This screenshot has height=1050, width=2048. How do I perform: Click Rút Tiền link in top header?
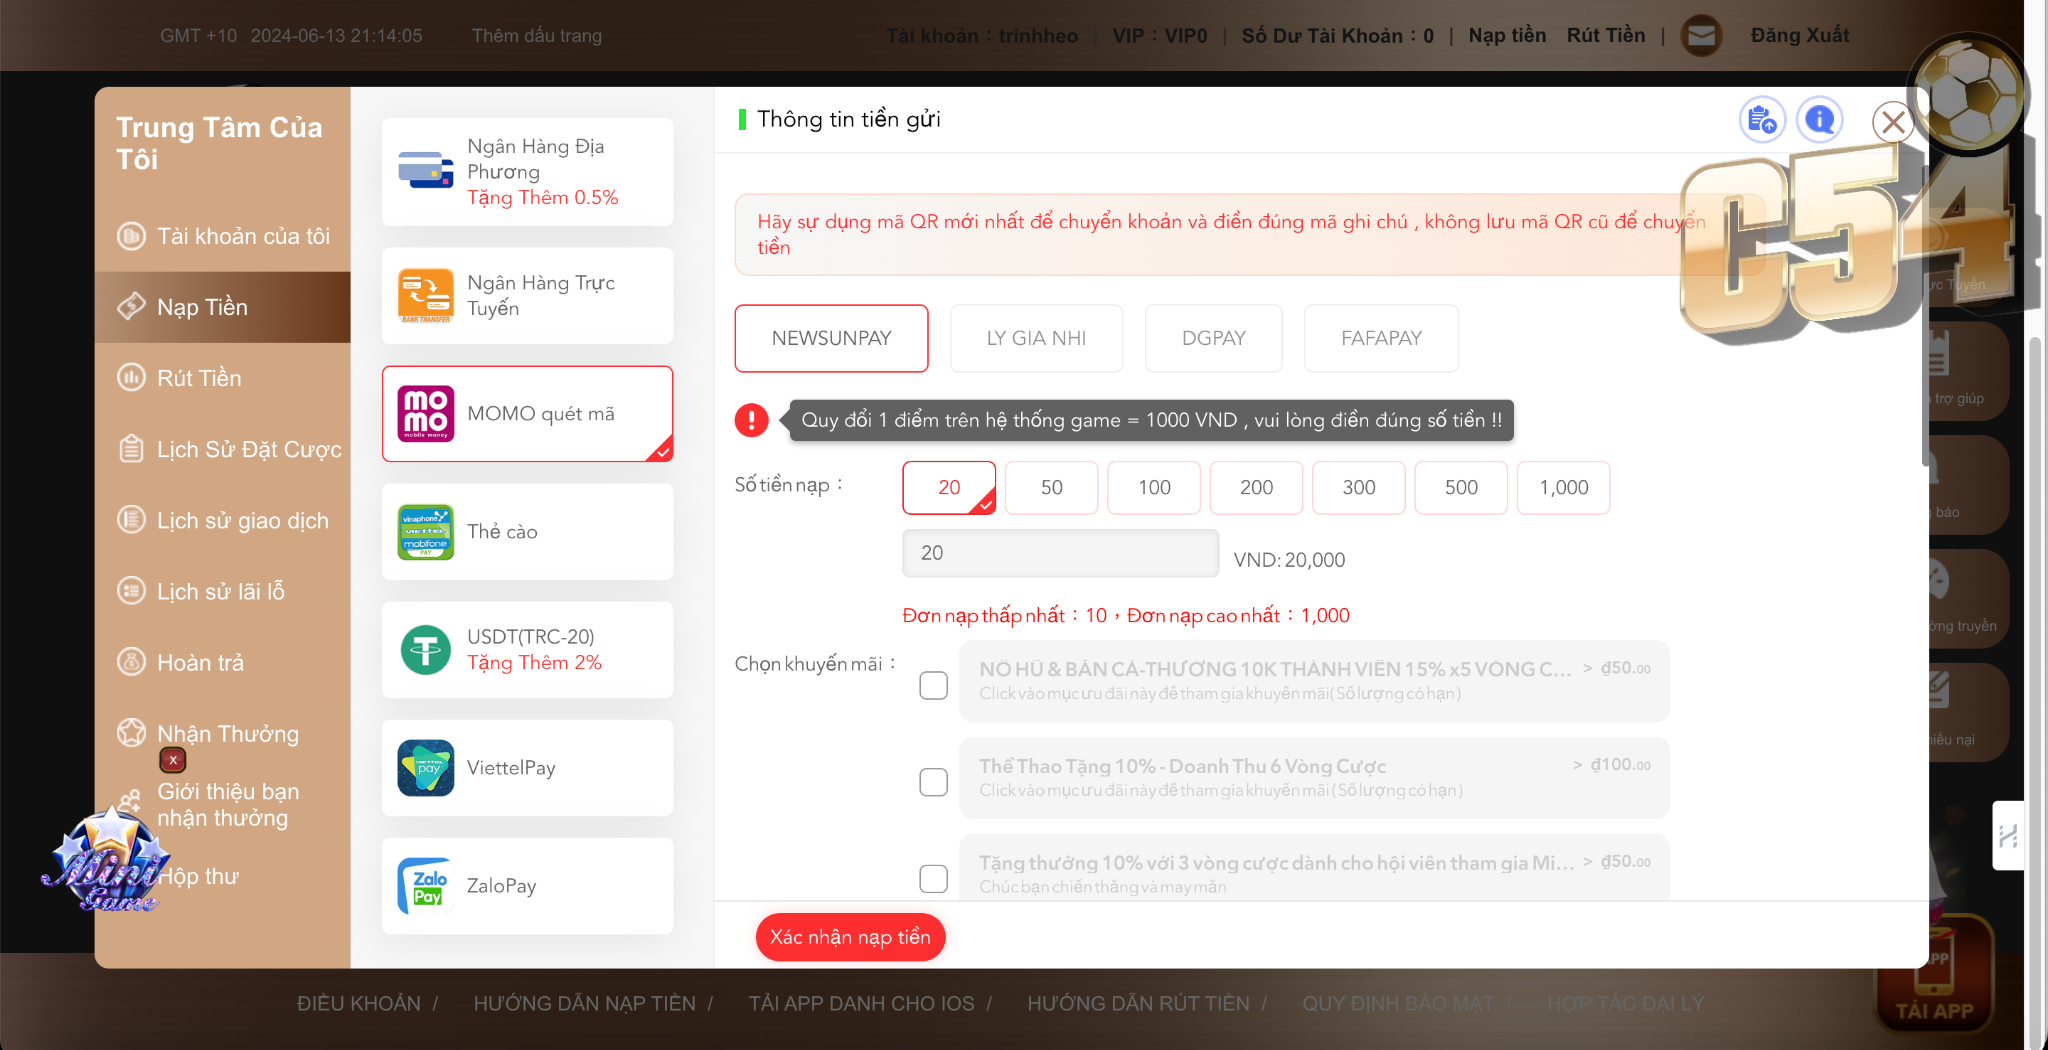[x=1605, y=36]
